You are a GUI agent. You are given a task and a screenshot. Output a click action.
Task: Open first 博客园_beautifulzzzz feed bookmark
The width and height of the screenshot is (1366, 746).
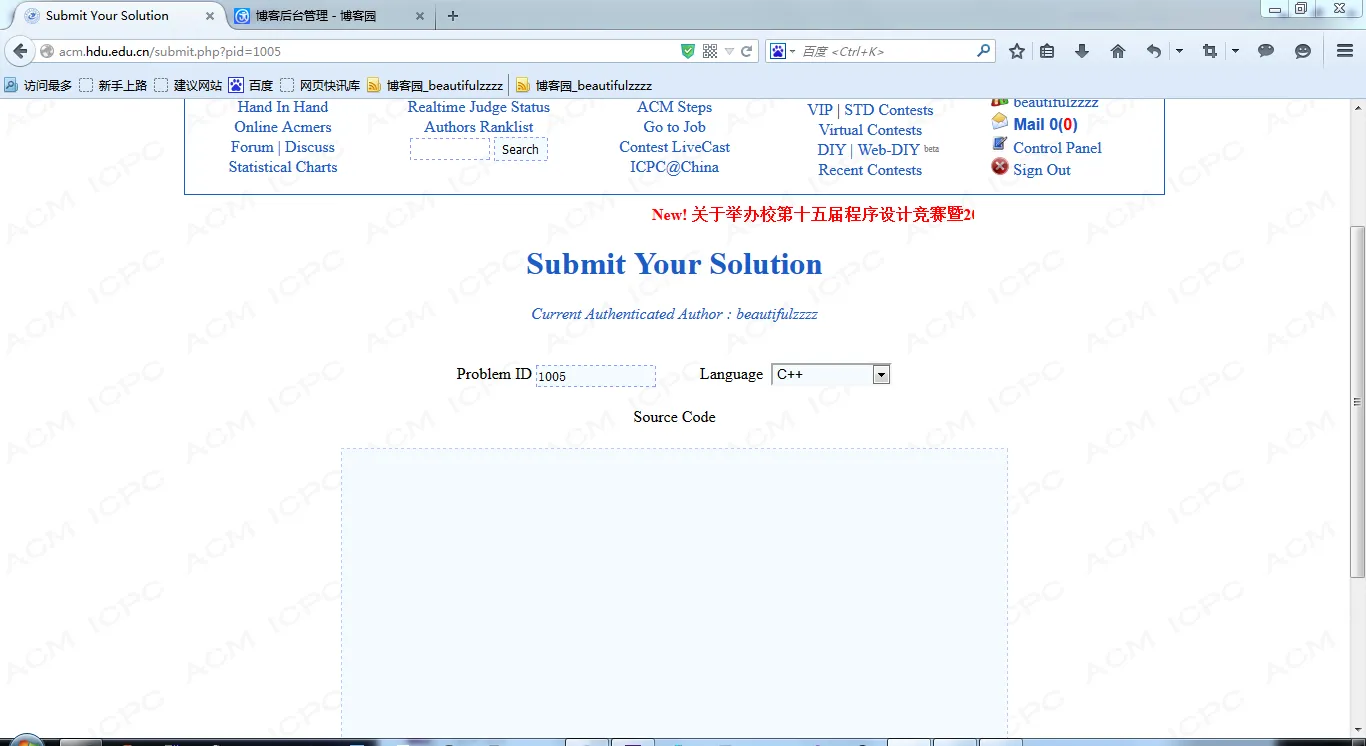(x=435, y=86)
